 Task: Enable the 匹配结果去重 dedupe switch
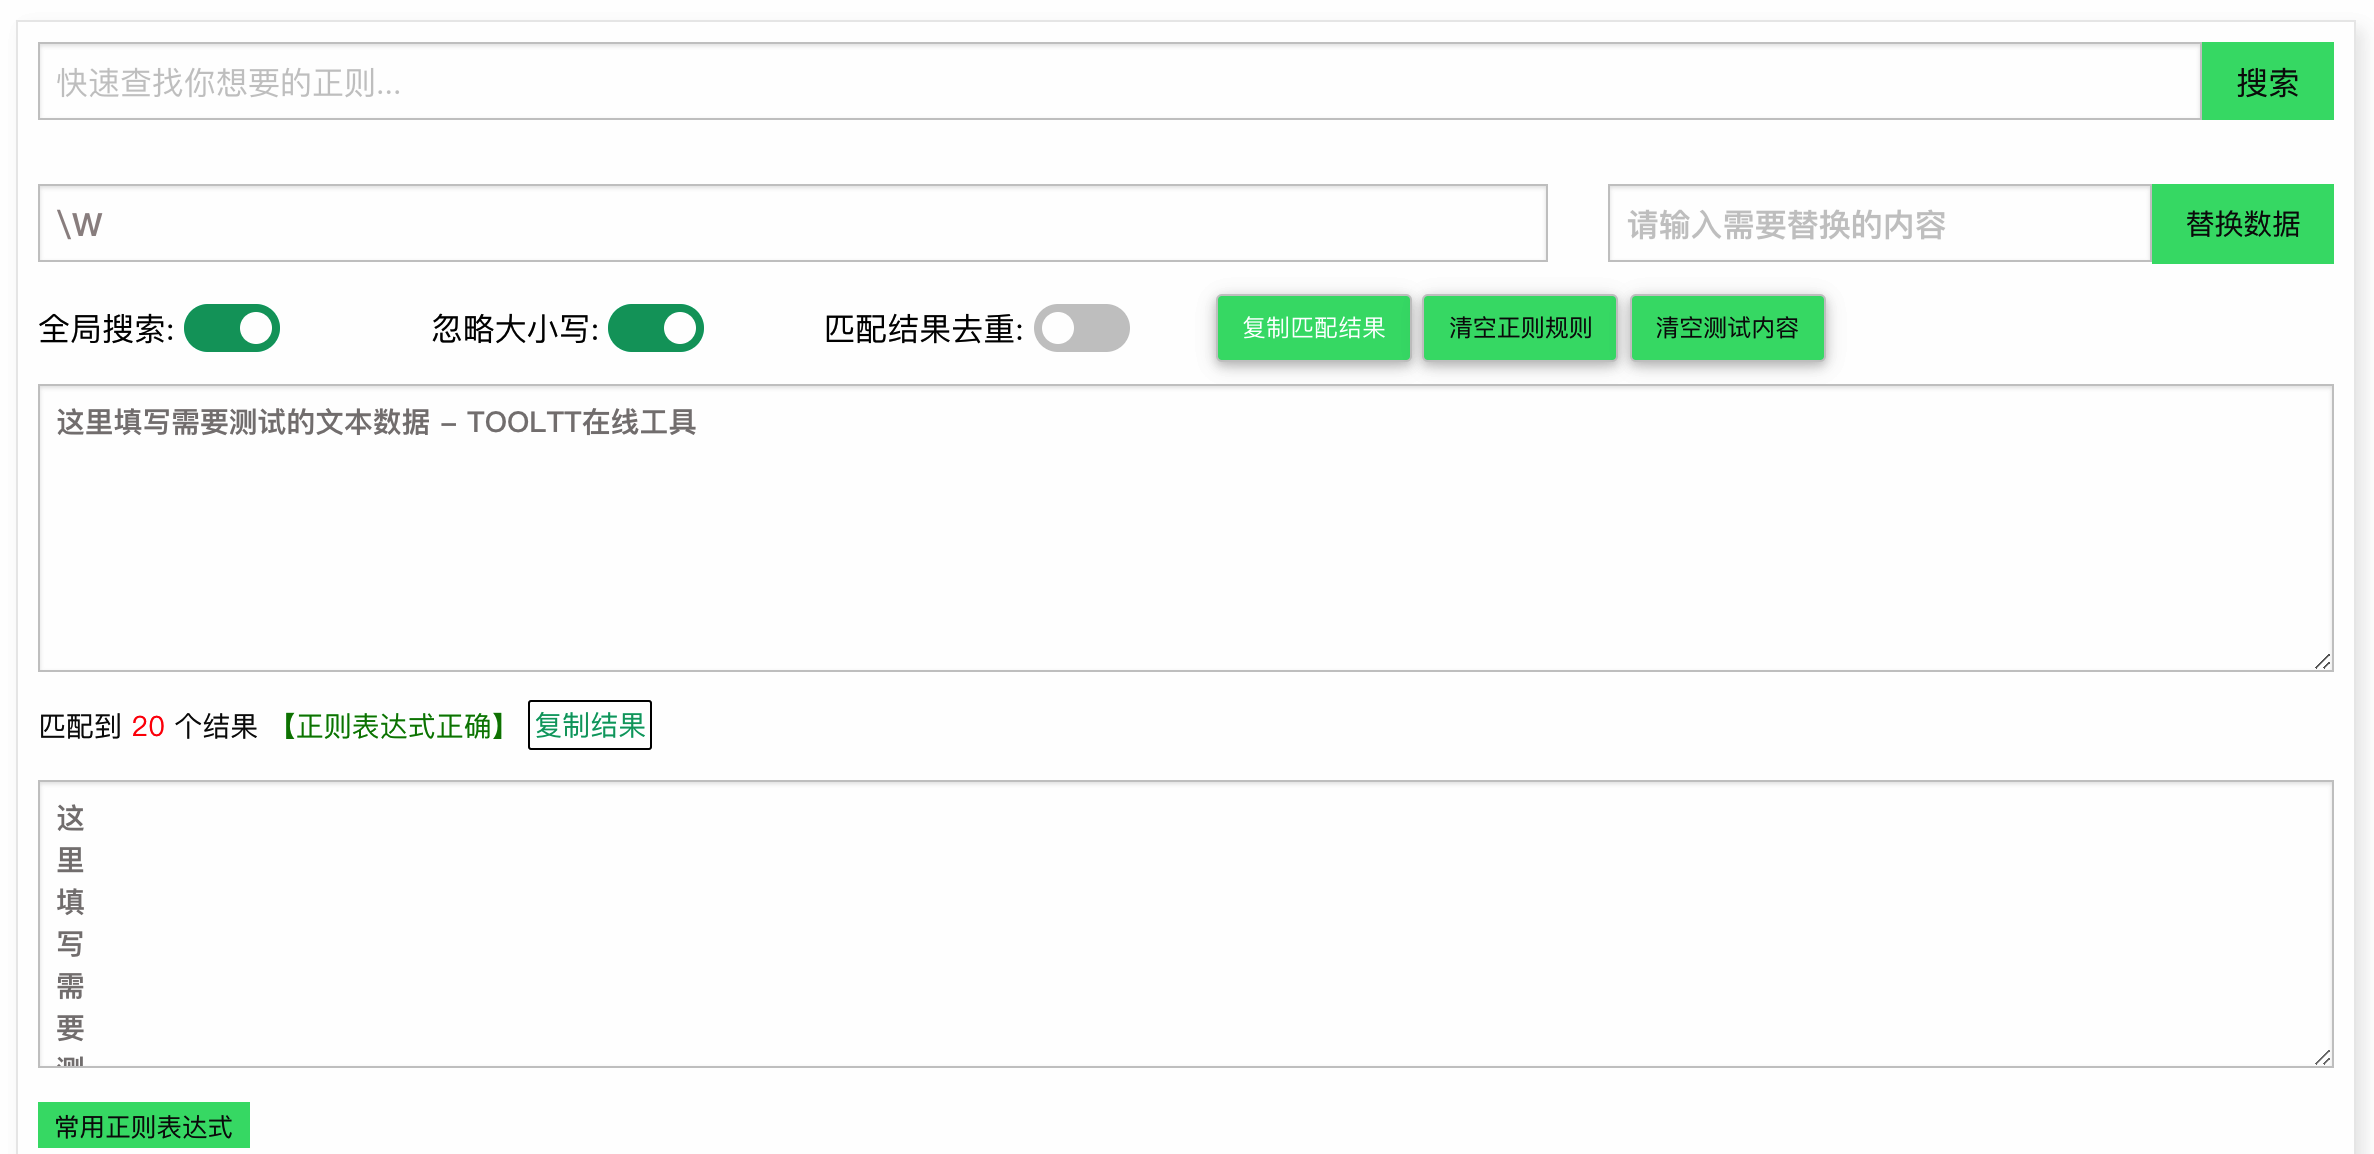pyautogui.click(x=1081, y=328)
